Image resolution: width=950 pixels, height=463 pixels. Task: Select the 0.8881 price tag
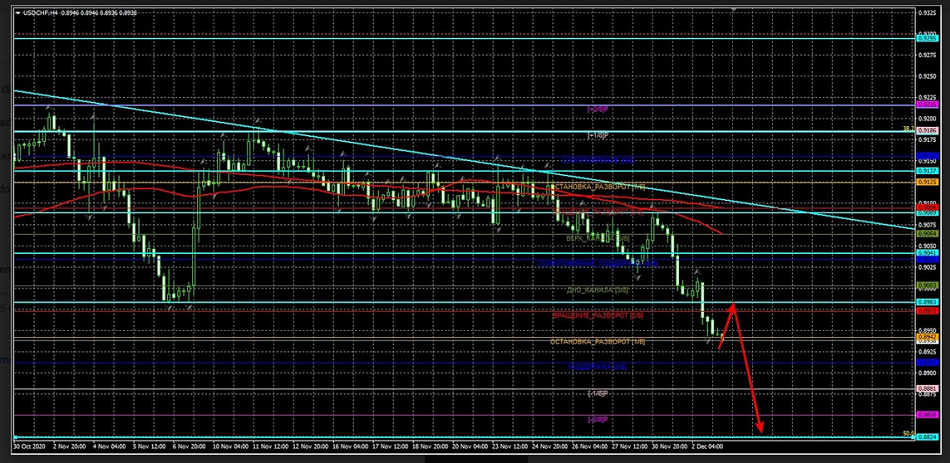tap(927, 388)
